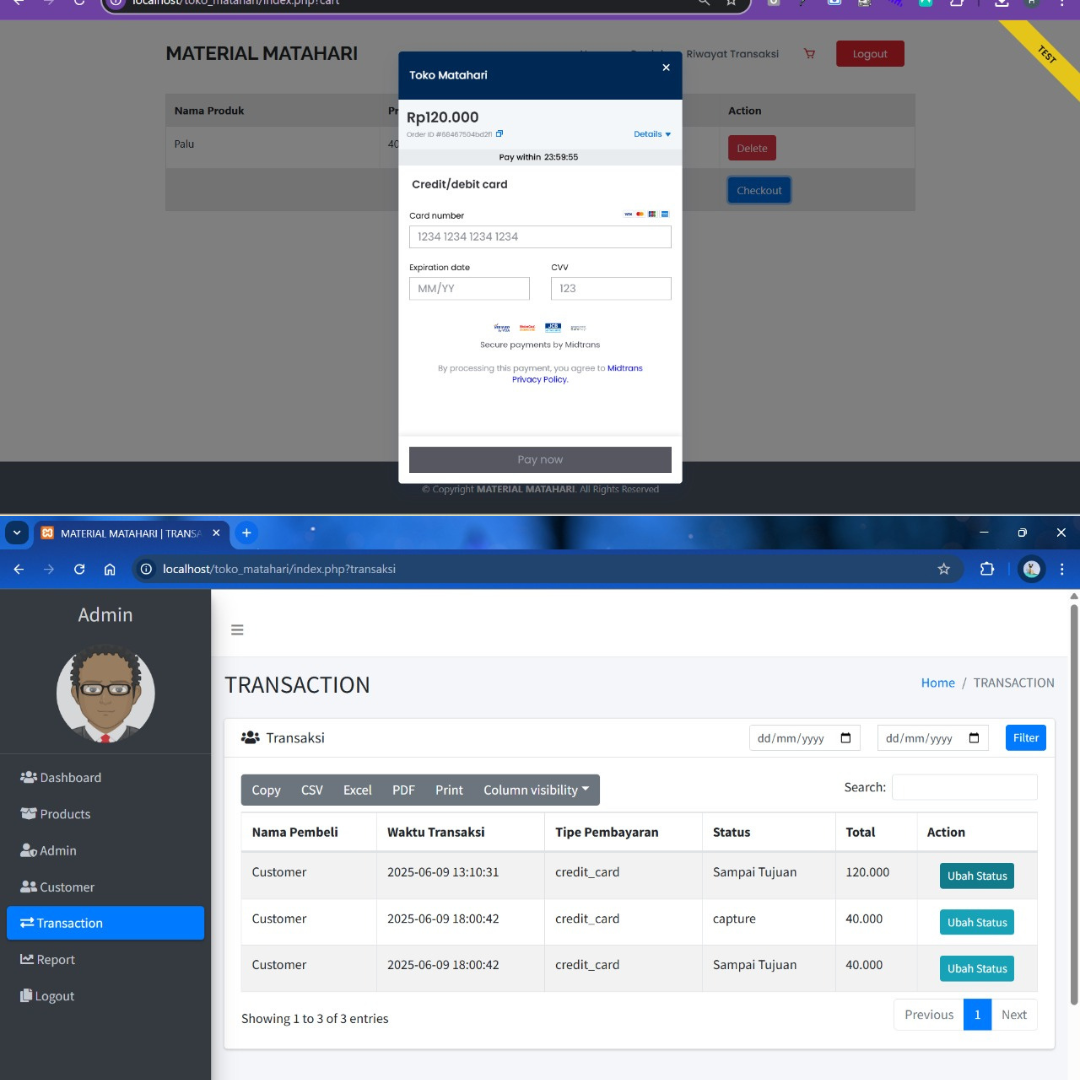Viewport: 1080px width, 1080px height.
Task: Follow the Midtrans Privacy Policy link
Action: tap(540, 380)
